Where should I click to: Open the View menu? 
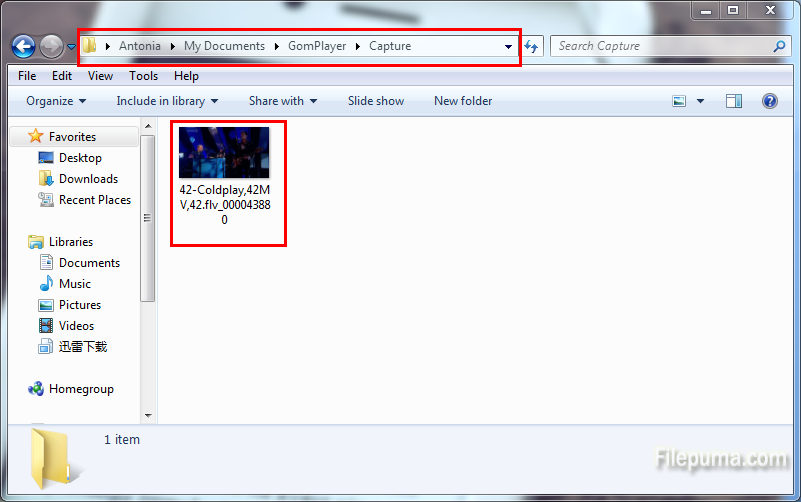coord(100,76)
